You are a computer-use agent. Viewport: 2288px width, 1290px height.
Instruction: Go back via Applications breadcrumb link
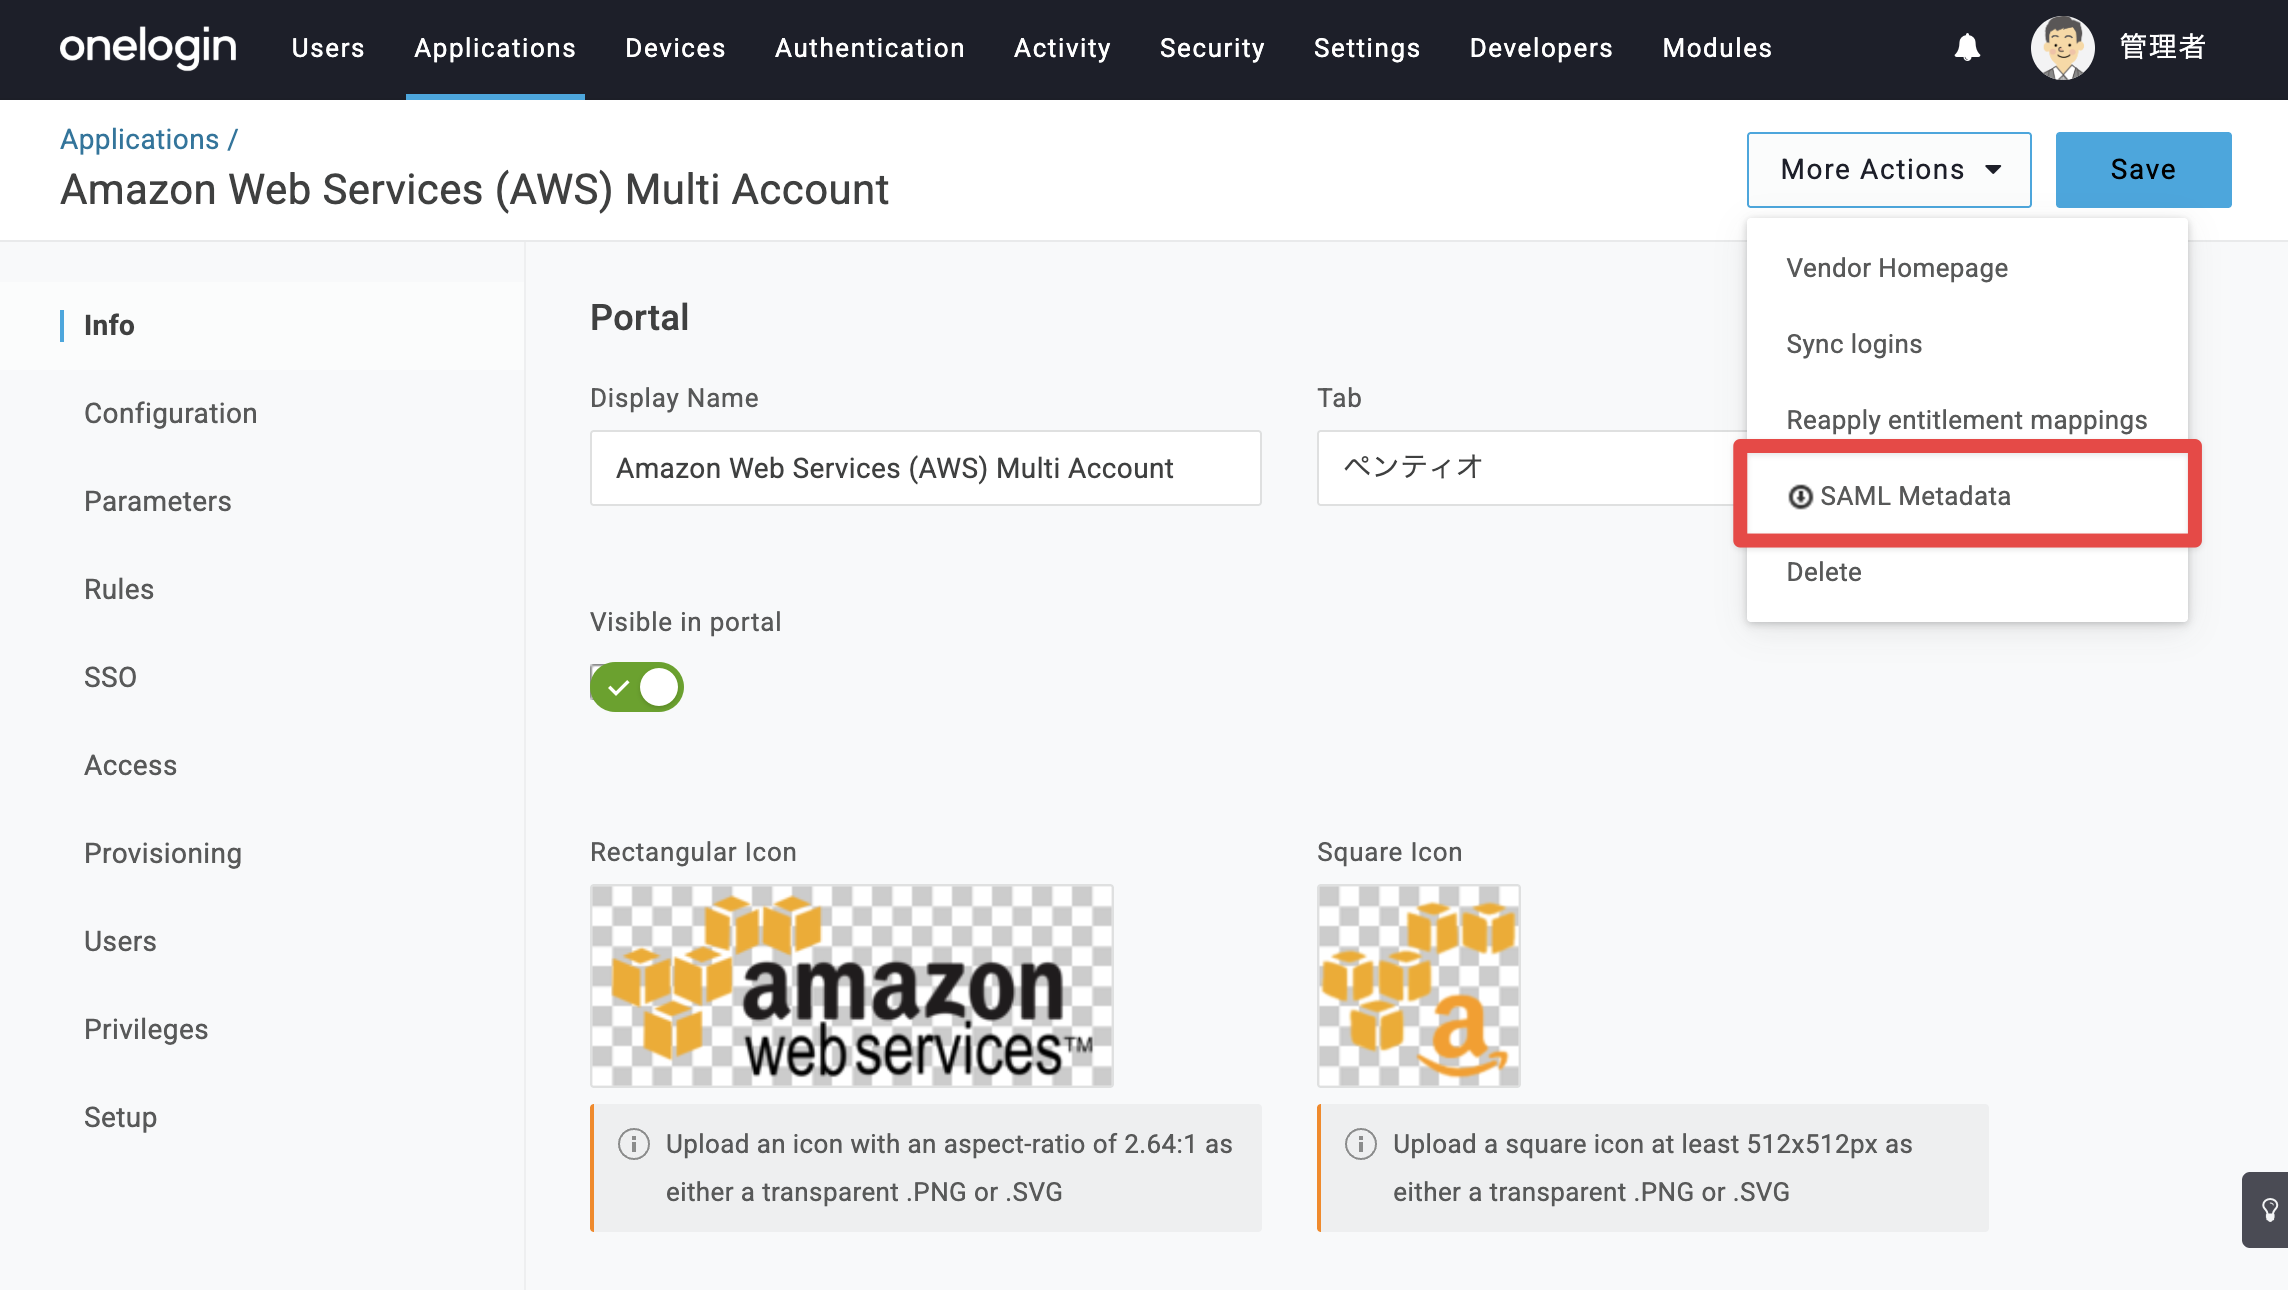pos(139,139)
